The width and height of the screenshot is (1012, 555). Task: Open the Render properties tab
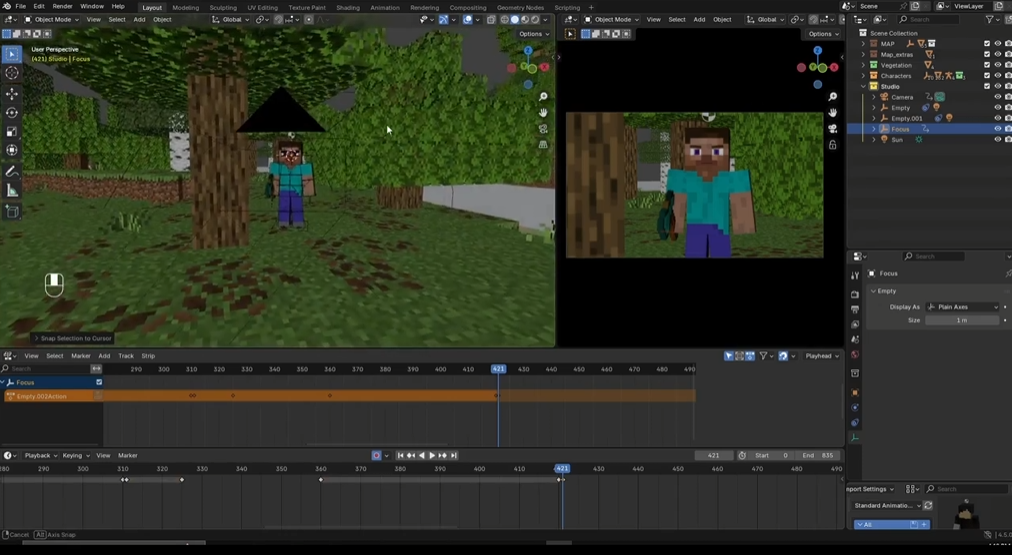point(855,294)
